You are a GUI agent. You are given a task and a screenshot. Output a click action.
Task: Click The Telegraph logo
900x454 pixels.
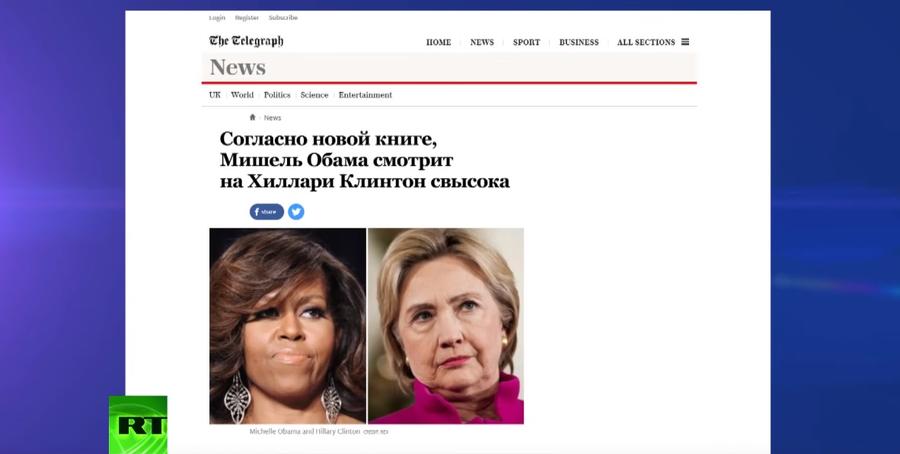[246, 41]
